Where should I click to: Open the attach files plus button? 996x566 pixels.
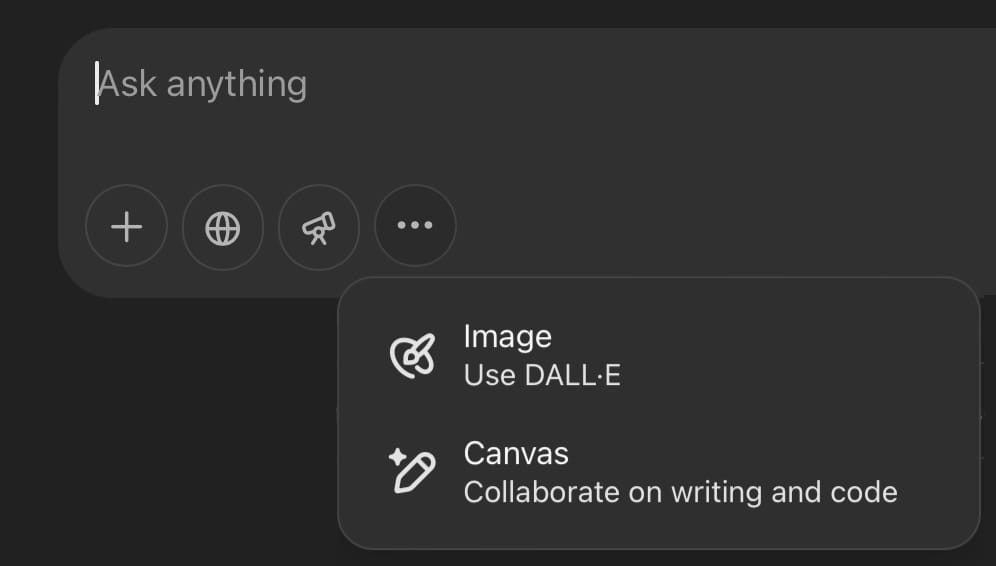point(126,227)
